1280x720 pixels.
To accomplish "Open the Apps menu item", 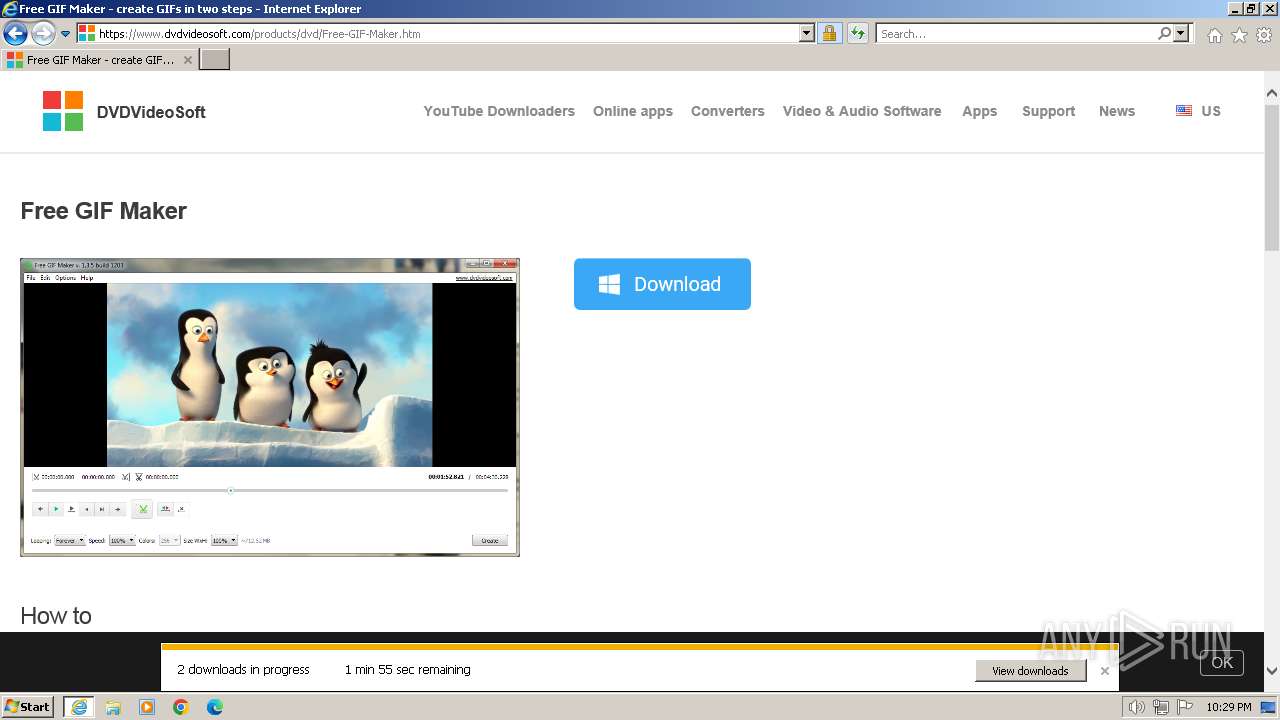I will (x=979, y=111).
